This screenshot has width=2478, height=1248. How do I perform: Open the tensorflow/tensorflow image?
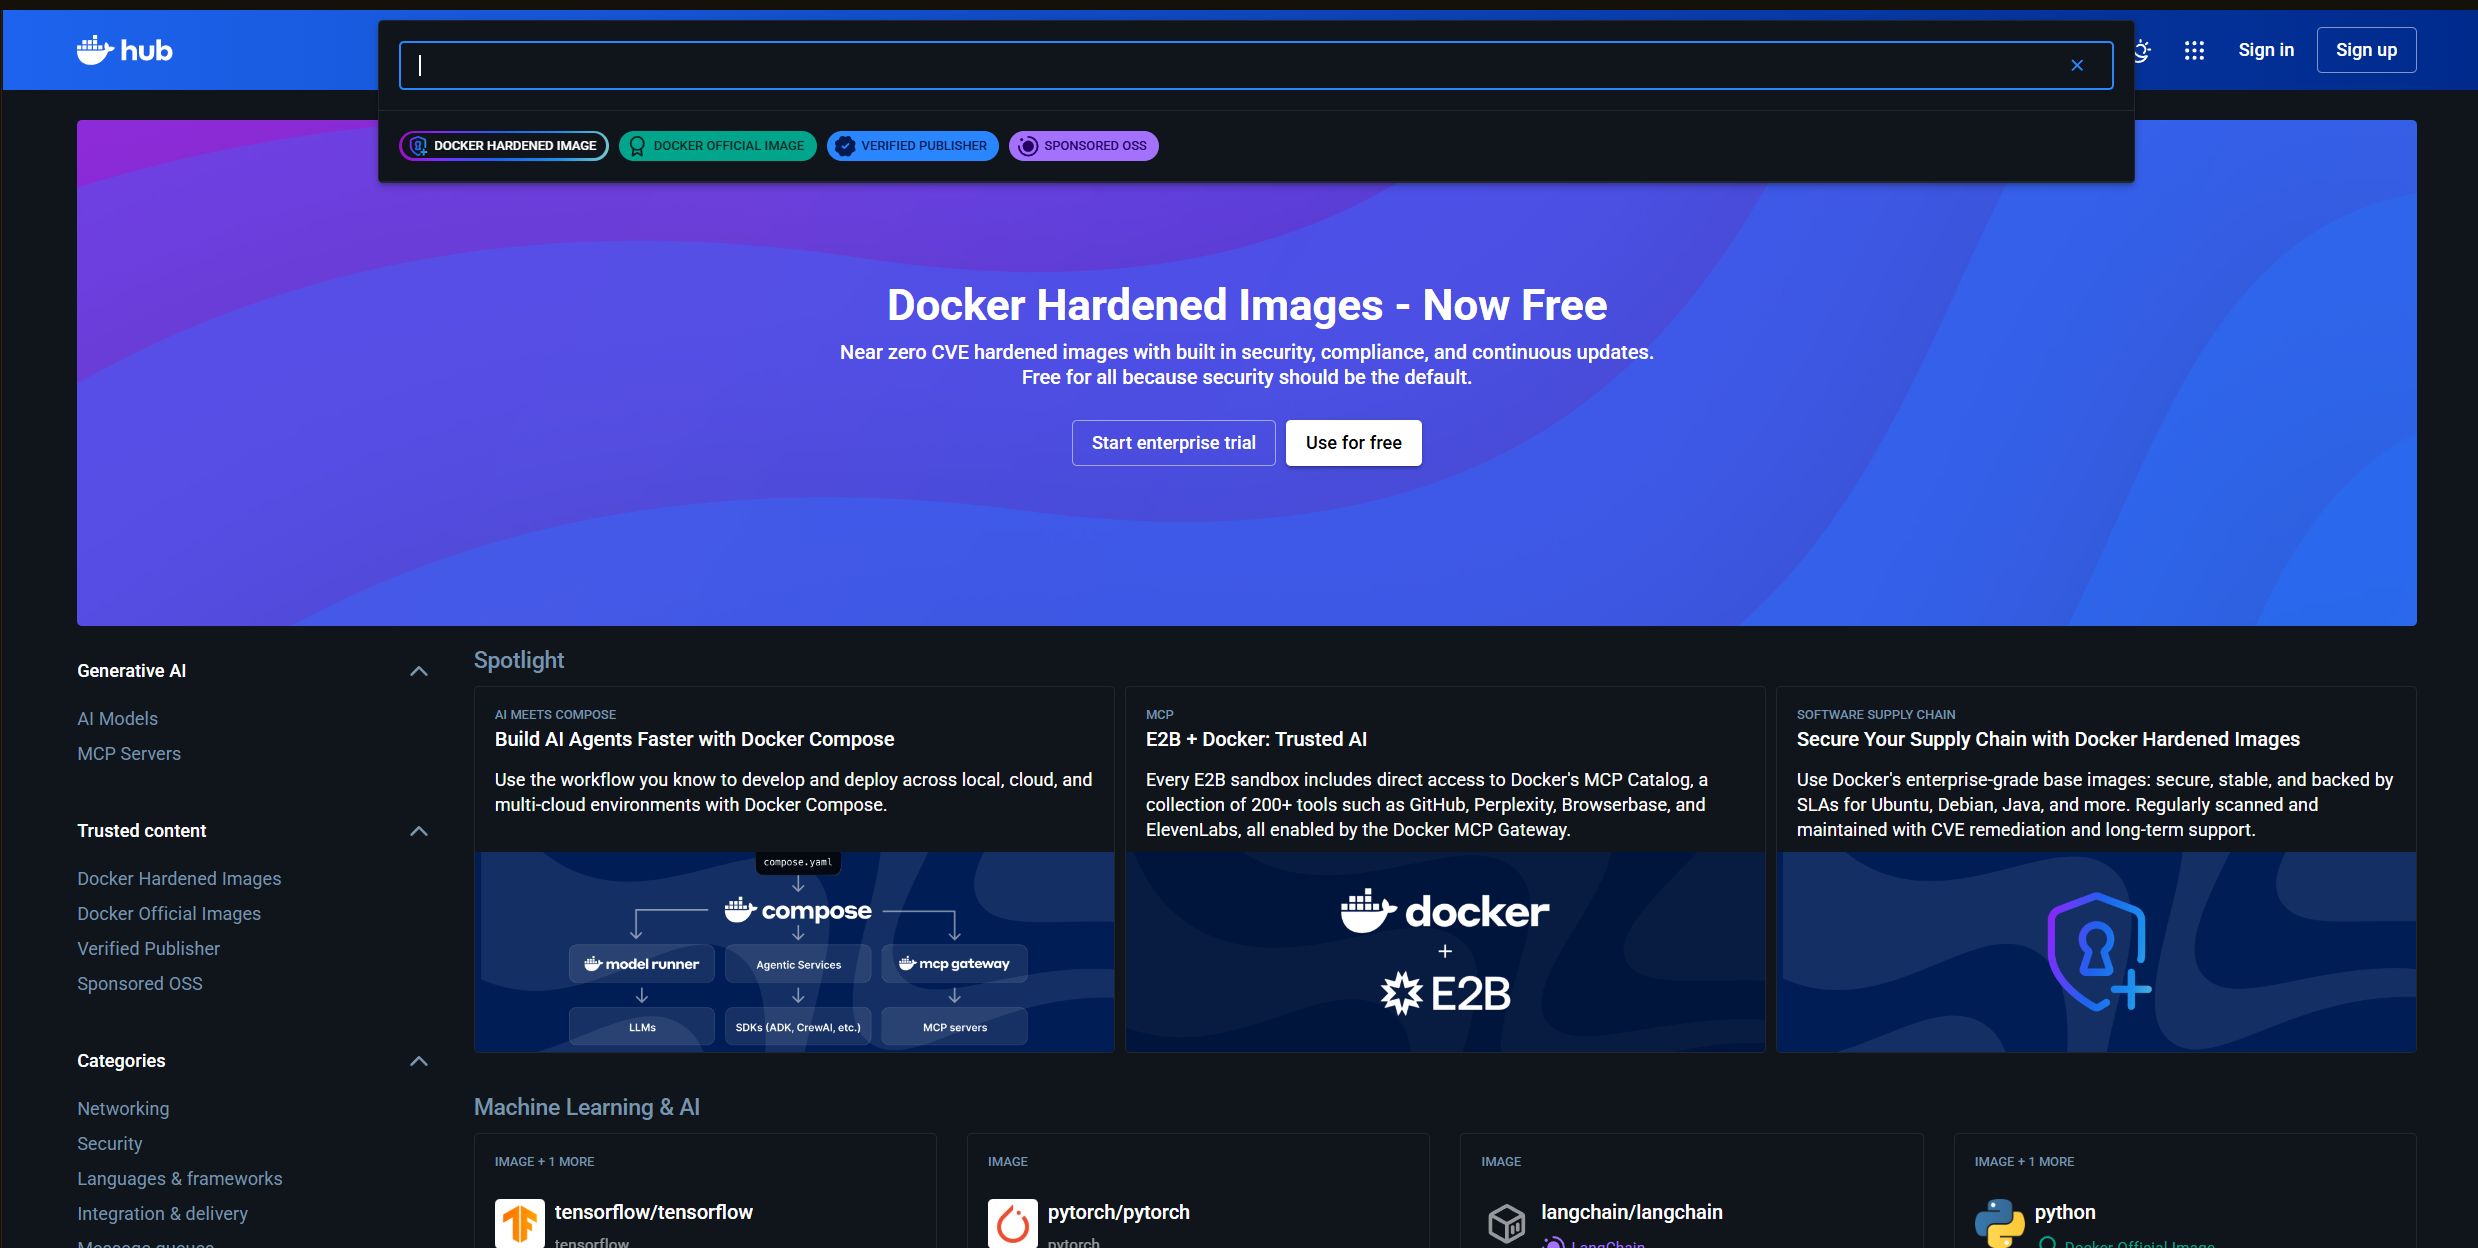[654, 1212]
